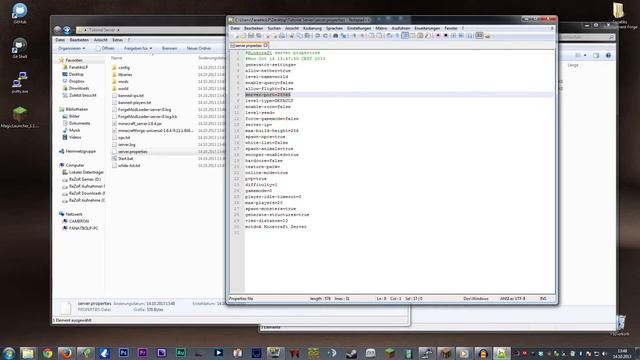This screenshot has width=640, height=360.
Task: Click the motd=A Minecraft Server line
Action: tap(276, 227)
